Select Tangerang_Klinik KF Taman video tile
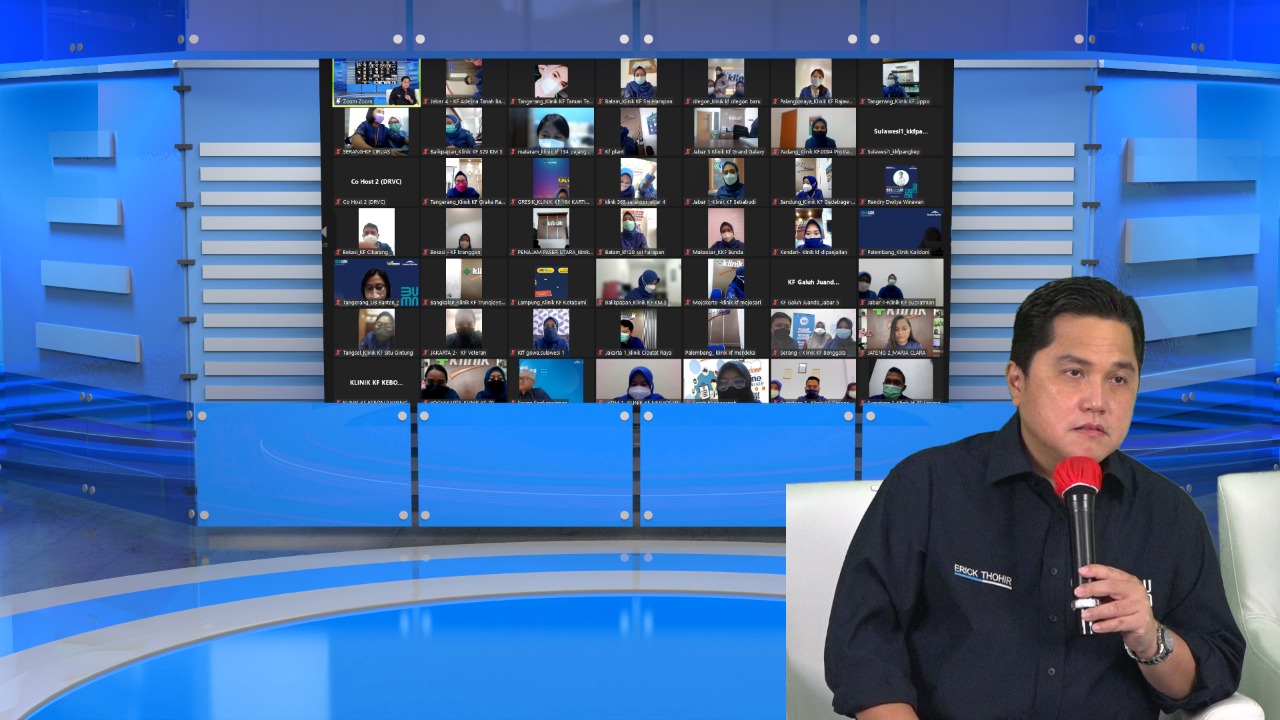 [x=551, y=82]
